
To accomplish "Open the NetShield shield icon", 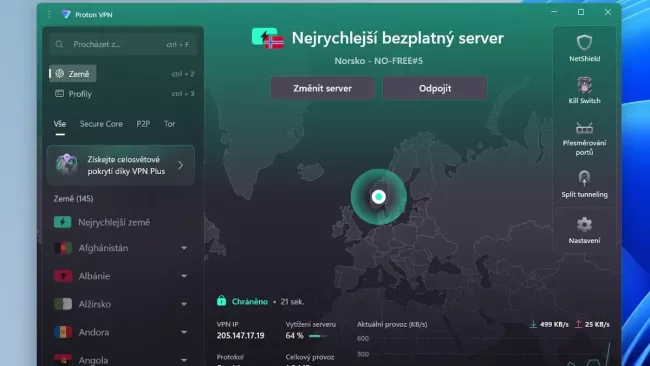I will (x=584, y=42).
